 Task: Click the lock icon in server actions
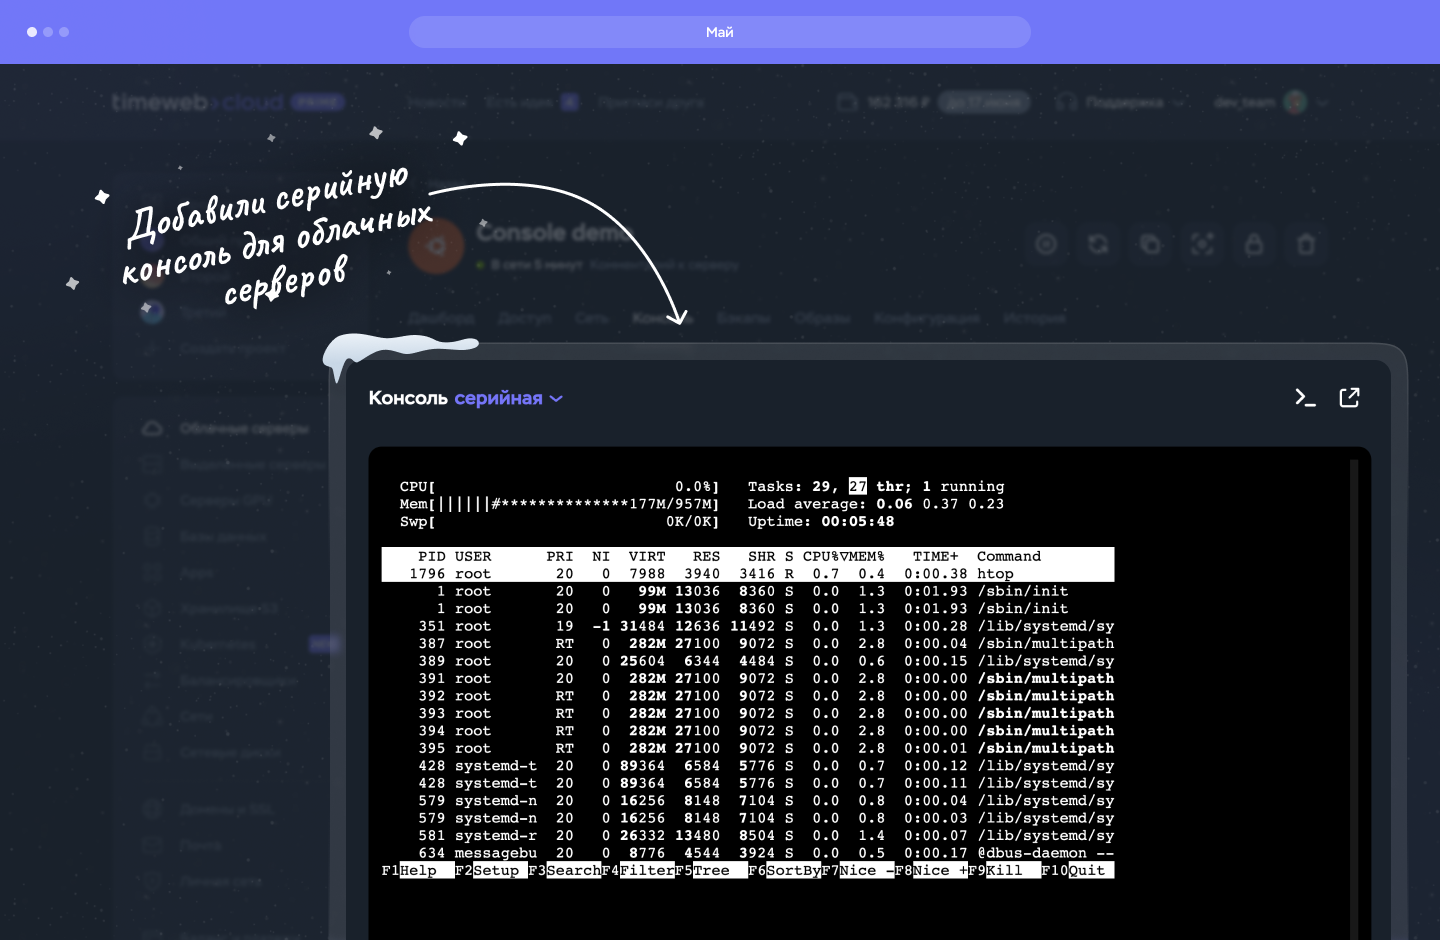[1254, 244]
